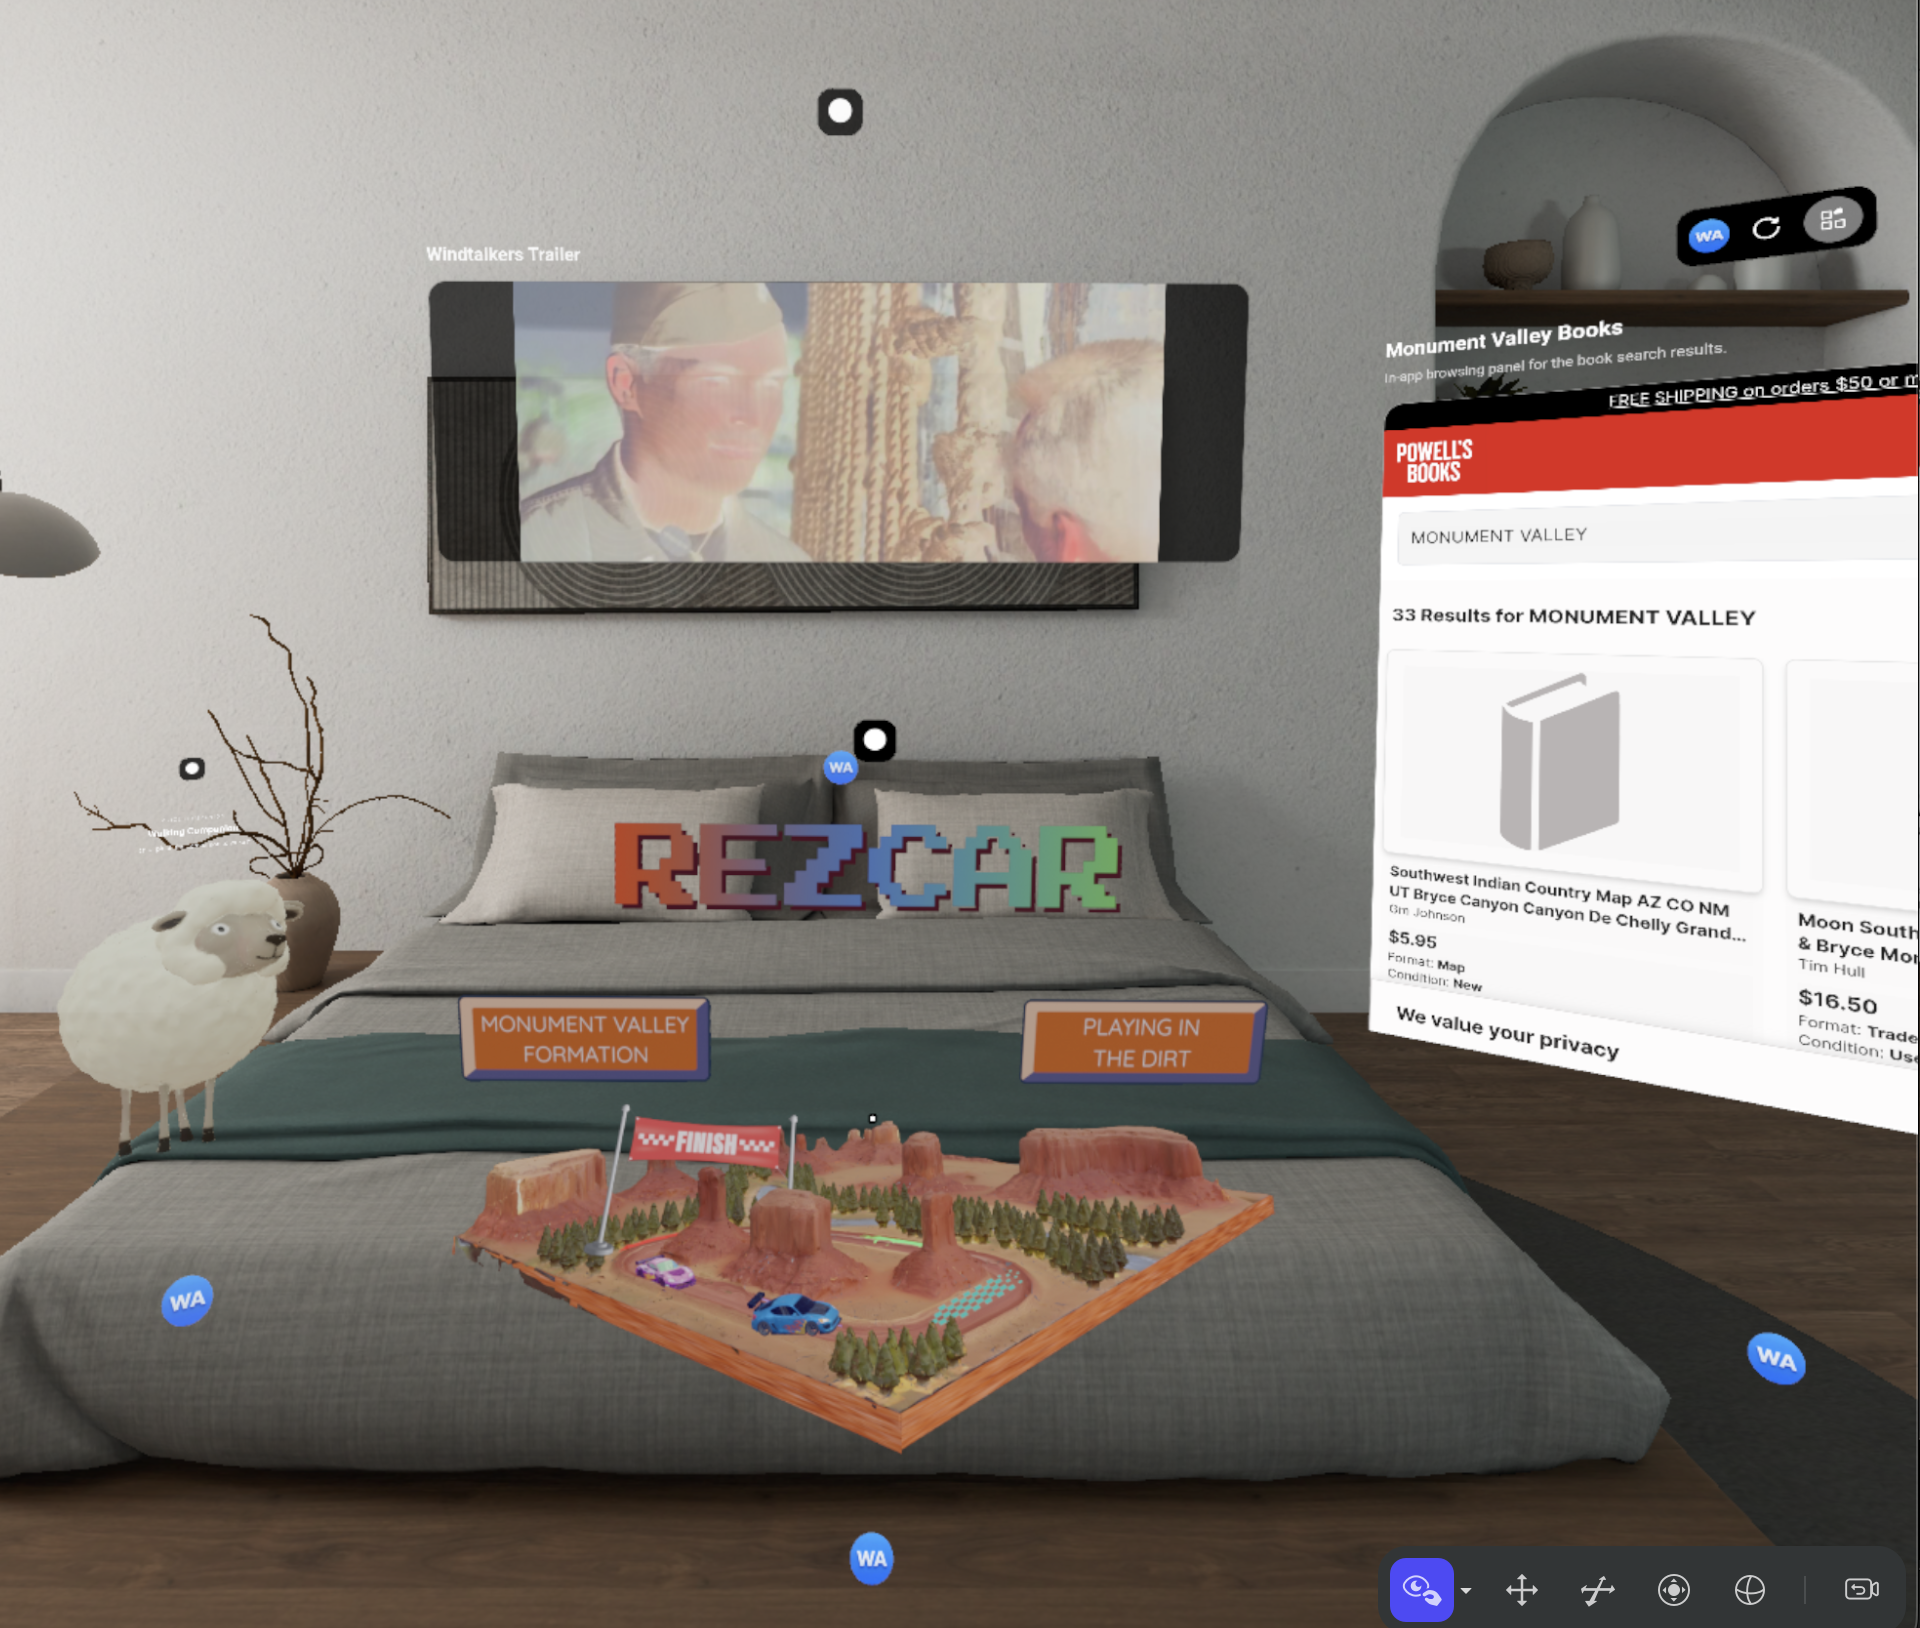Click the small hotspot near the plant
Image resolution: width=1920 pixels, height=1628 pixels.
[192, 768]
